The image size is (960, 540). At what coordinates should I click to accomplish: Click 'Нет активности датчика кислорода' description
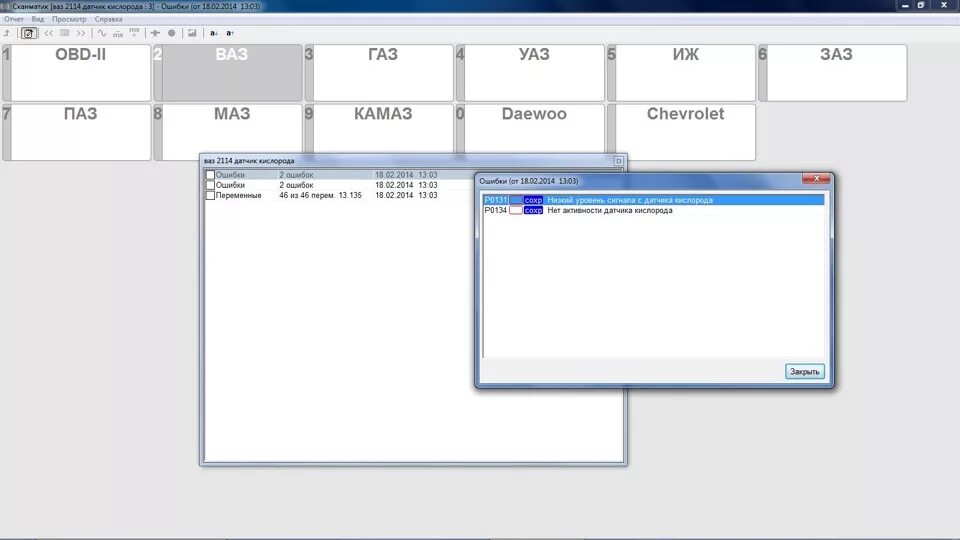pos(610,211)
